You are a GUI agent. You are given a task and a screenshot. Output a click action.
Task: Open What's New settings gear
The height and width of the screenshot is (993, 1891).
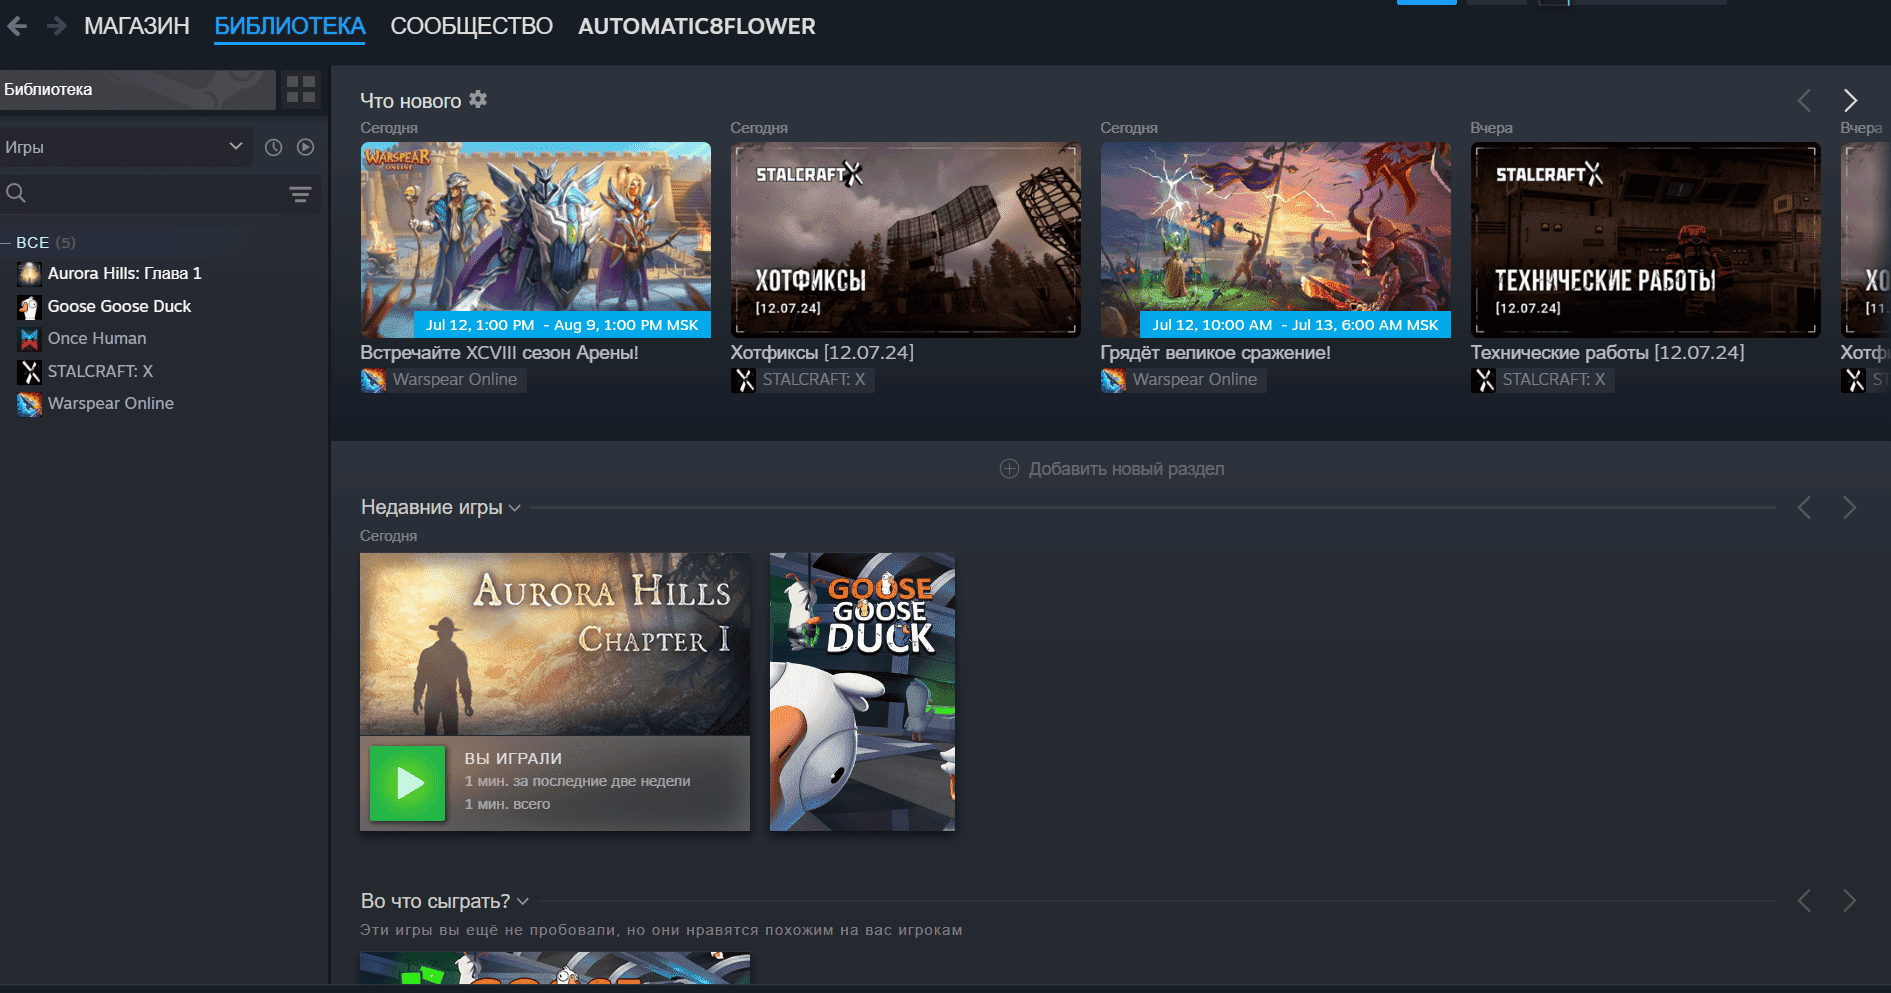coord(478,99)
